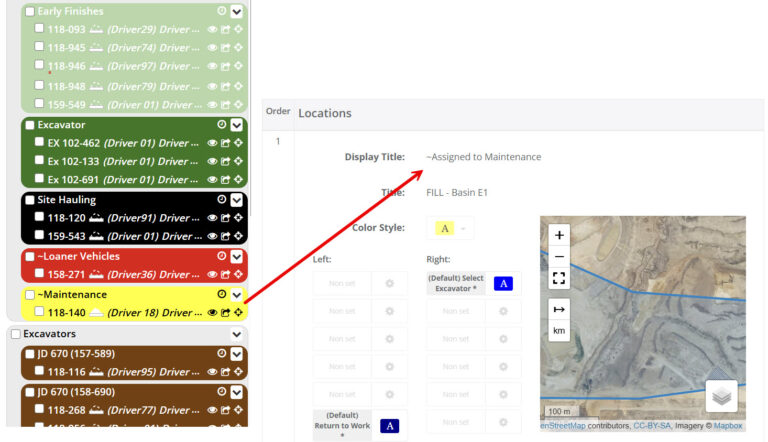Image resolution: width=768 pixels, height=442 pixels.
Task: Check the Excavator group checkbox
Action: (x=30, y=125)
